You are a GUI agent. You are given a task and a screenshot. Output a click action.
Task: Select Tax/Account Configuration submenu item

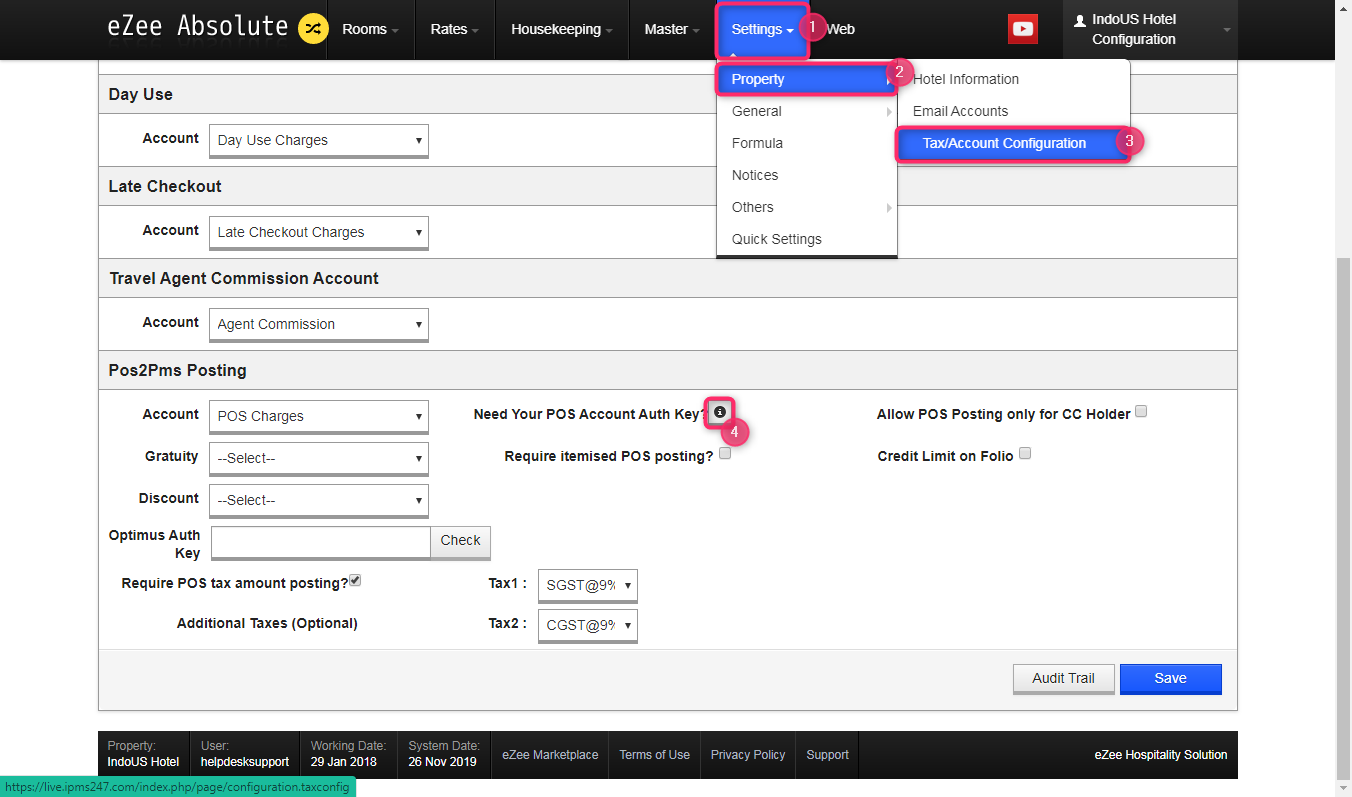1013,143
